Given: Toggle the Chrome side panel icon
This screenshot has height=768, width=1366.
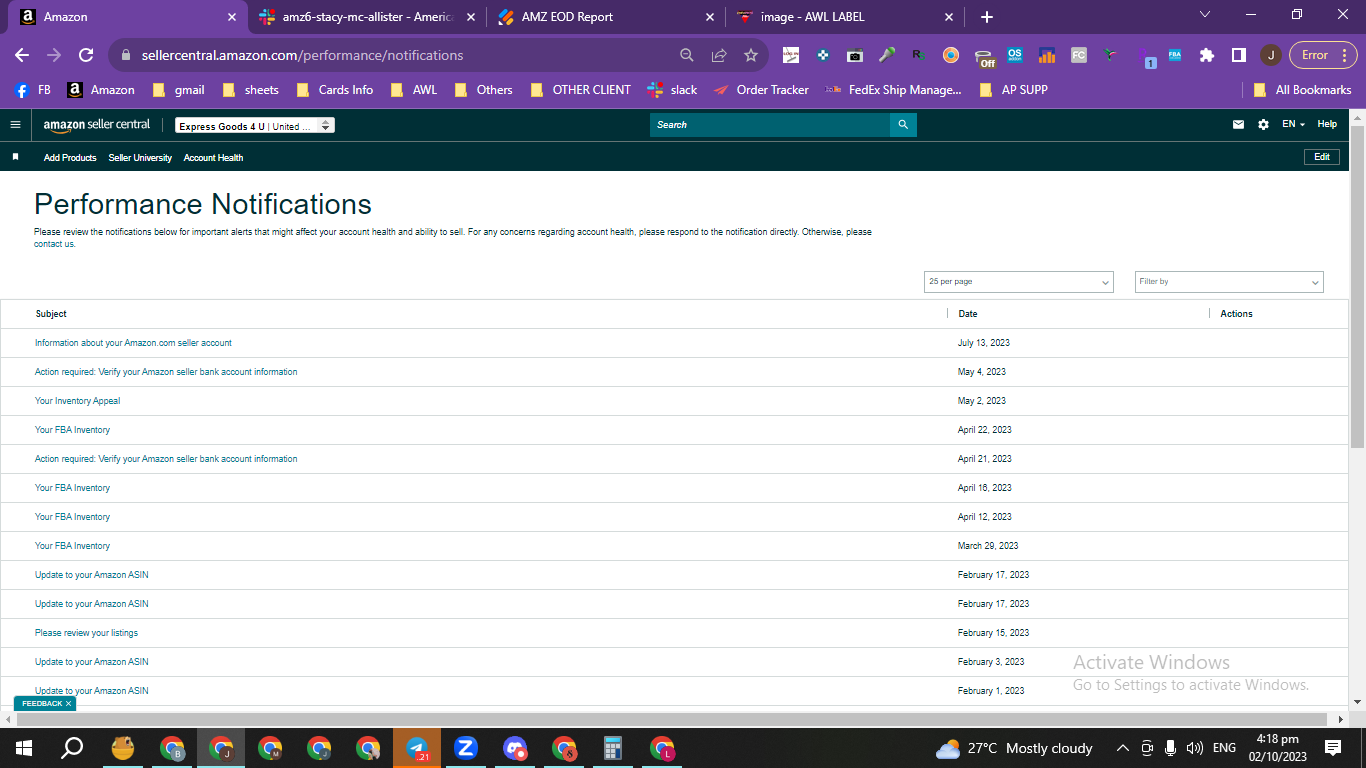Looking at the screenshot, I should click(1238, 55).
